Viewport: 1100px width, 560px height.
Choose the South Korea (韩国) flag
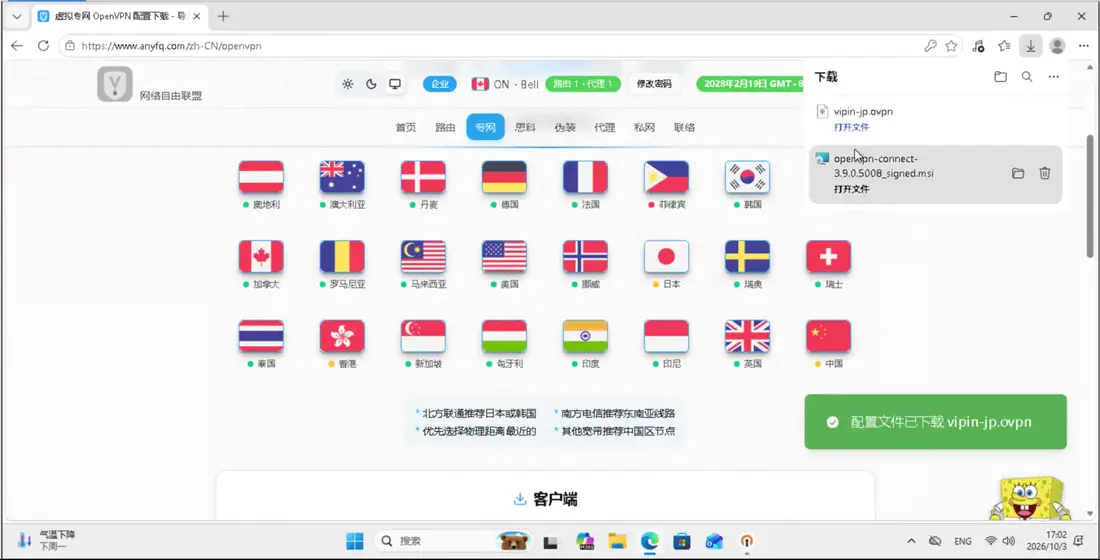(747, 177)
